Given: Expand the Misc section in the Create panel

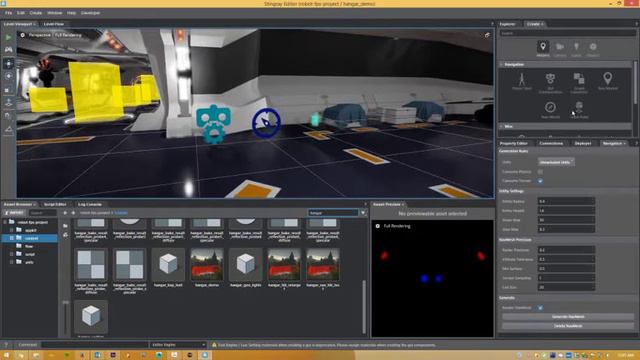Looking at the screenshot, I should pos(502,127).
